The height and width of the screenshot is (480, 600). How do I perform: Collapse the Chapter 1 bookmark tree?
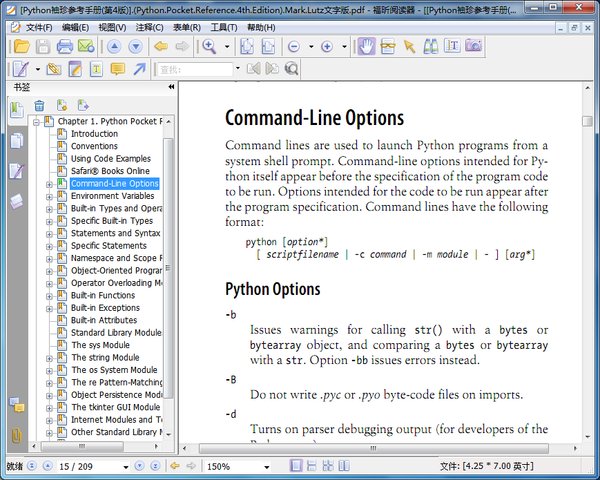tap(36, 122)
